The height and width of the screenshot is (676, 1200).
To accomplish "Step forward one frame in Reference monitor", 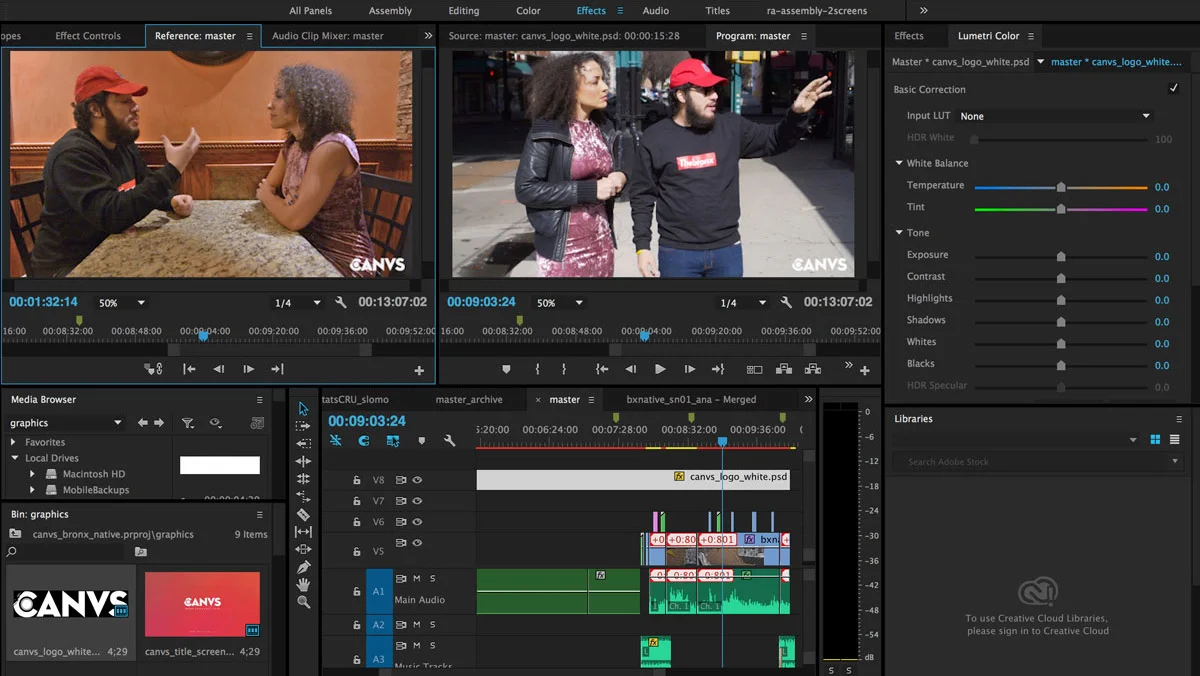I will pyautogui.click(x=249, y=369).
